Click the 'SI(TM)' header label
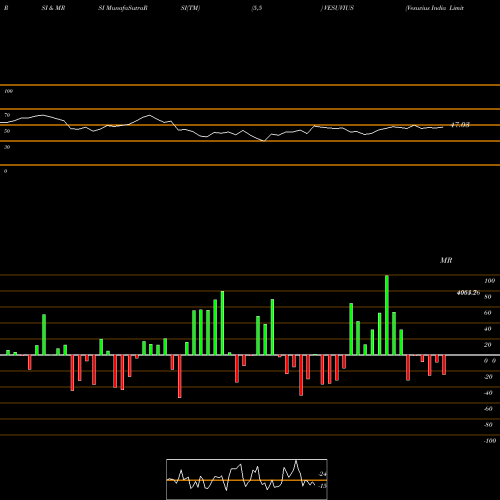This screenshot has height=500, width=500. (190, 8)
